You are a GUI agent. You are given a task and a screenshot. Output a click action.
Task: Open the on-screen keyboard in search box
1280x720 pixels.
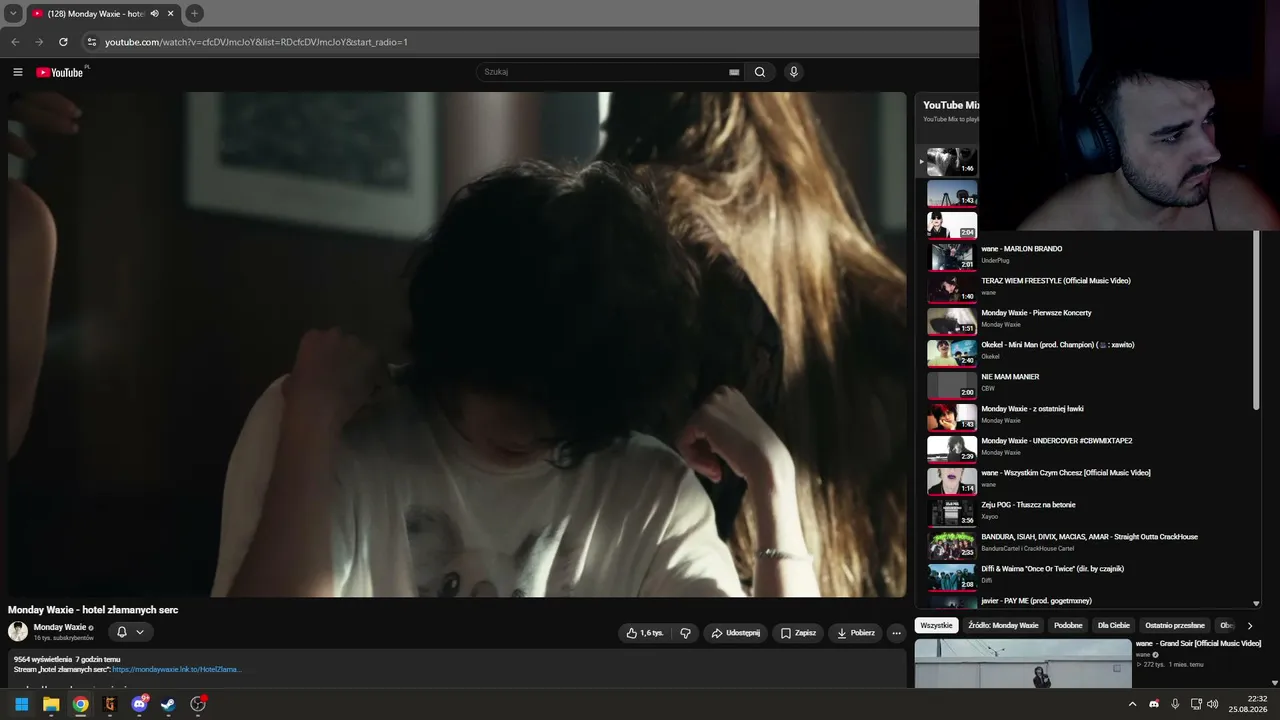point(734,72)
